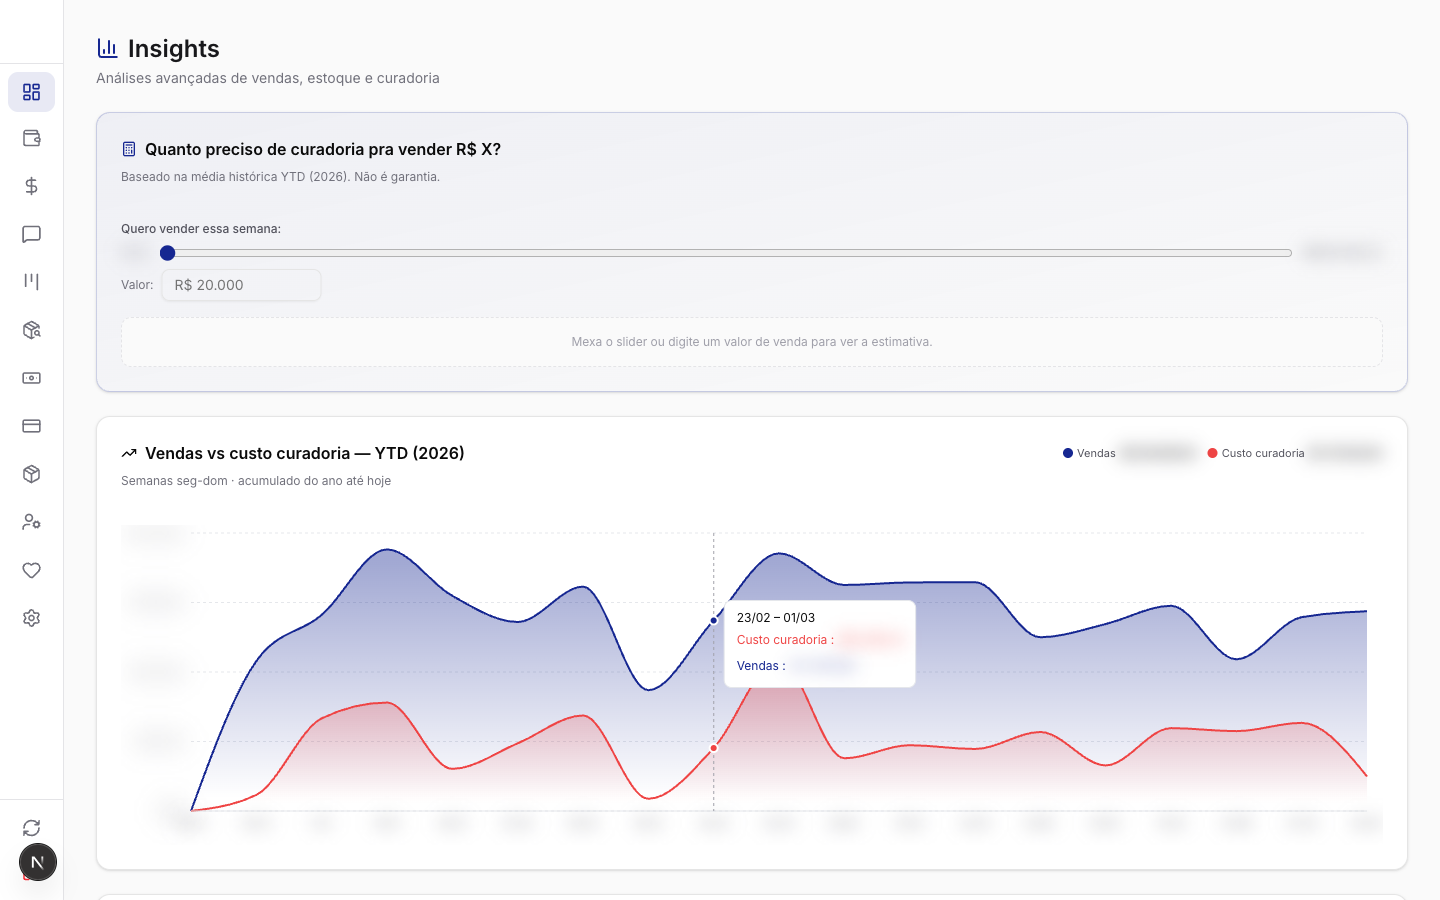Open the dashboard grid icon in sidebar
The height and width of the screenshot is (900, 1440).
click(x=31, y=92)
